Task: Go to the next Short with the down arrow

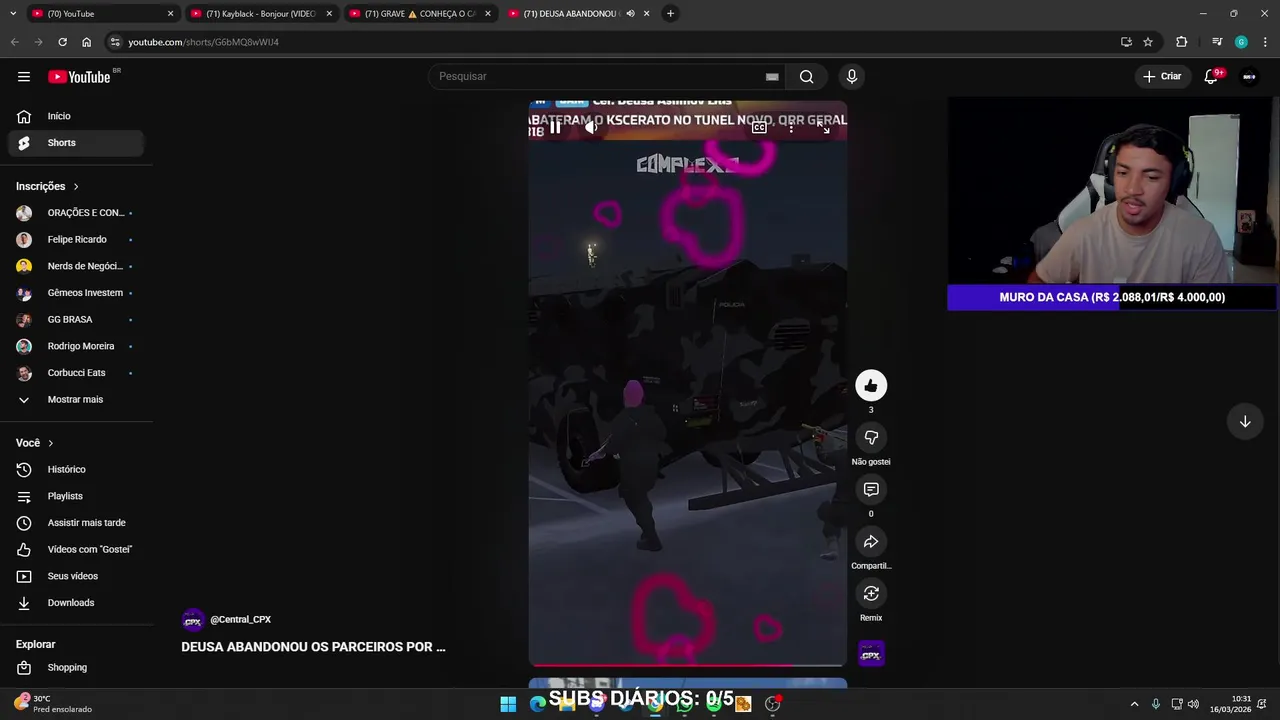Action: 1245,421
